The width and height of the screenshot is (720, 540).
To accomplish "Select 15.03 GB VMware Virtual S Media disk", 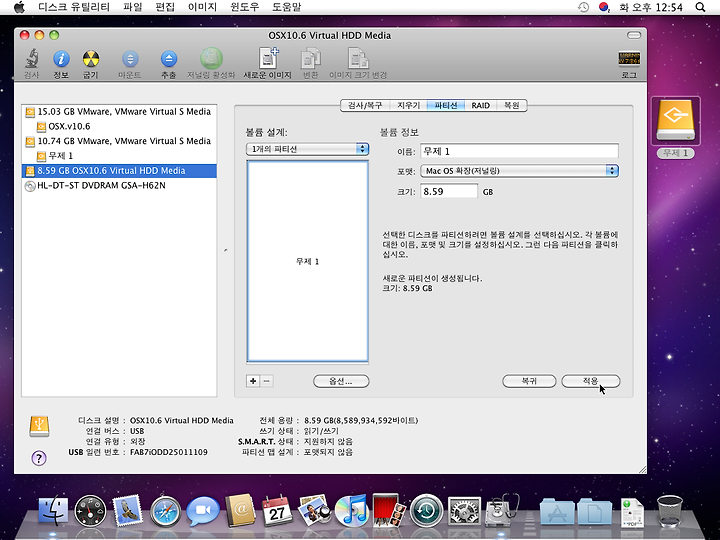I will tap(119, 112).
